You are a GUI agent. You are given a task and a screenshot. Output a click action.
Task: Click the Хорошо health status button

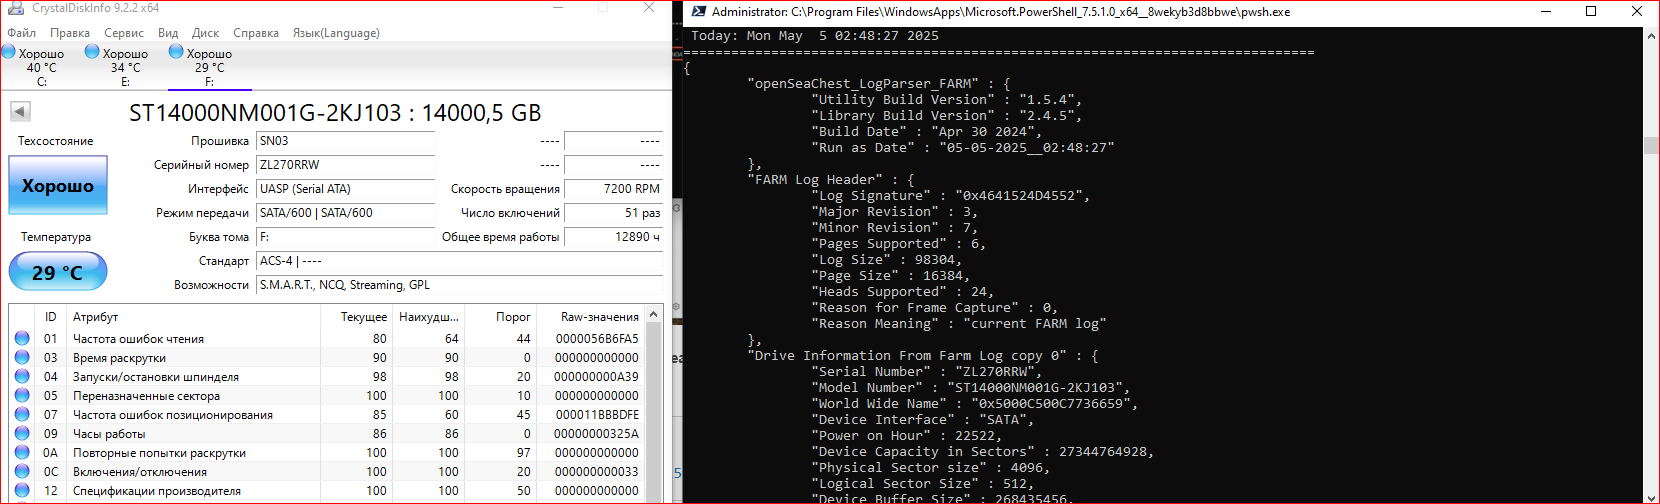point(58,185)
